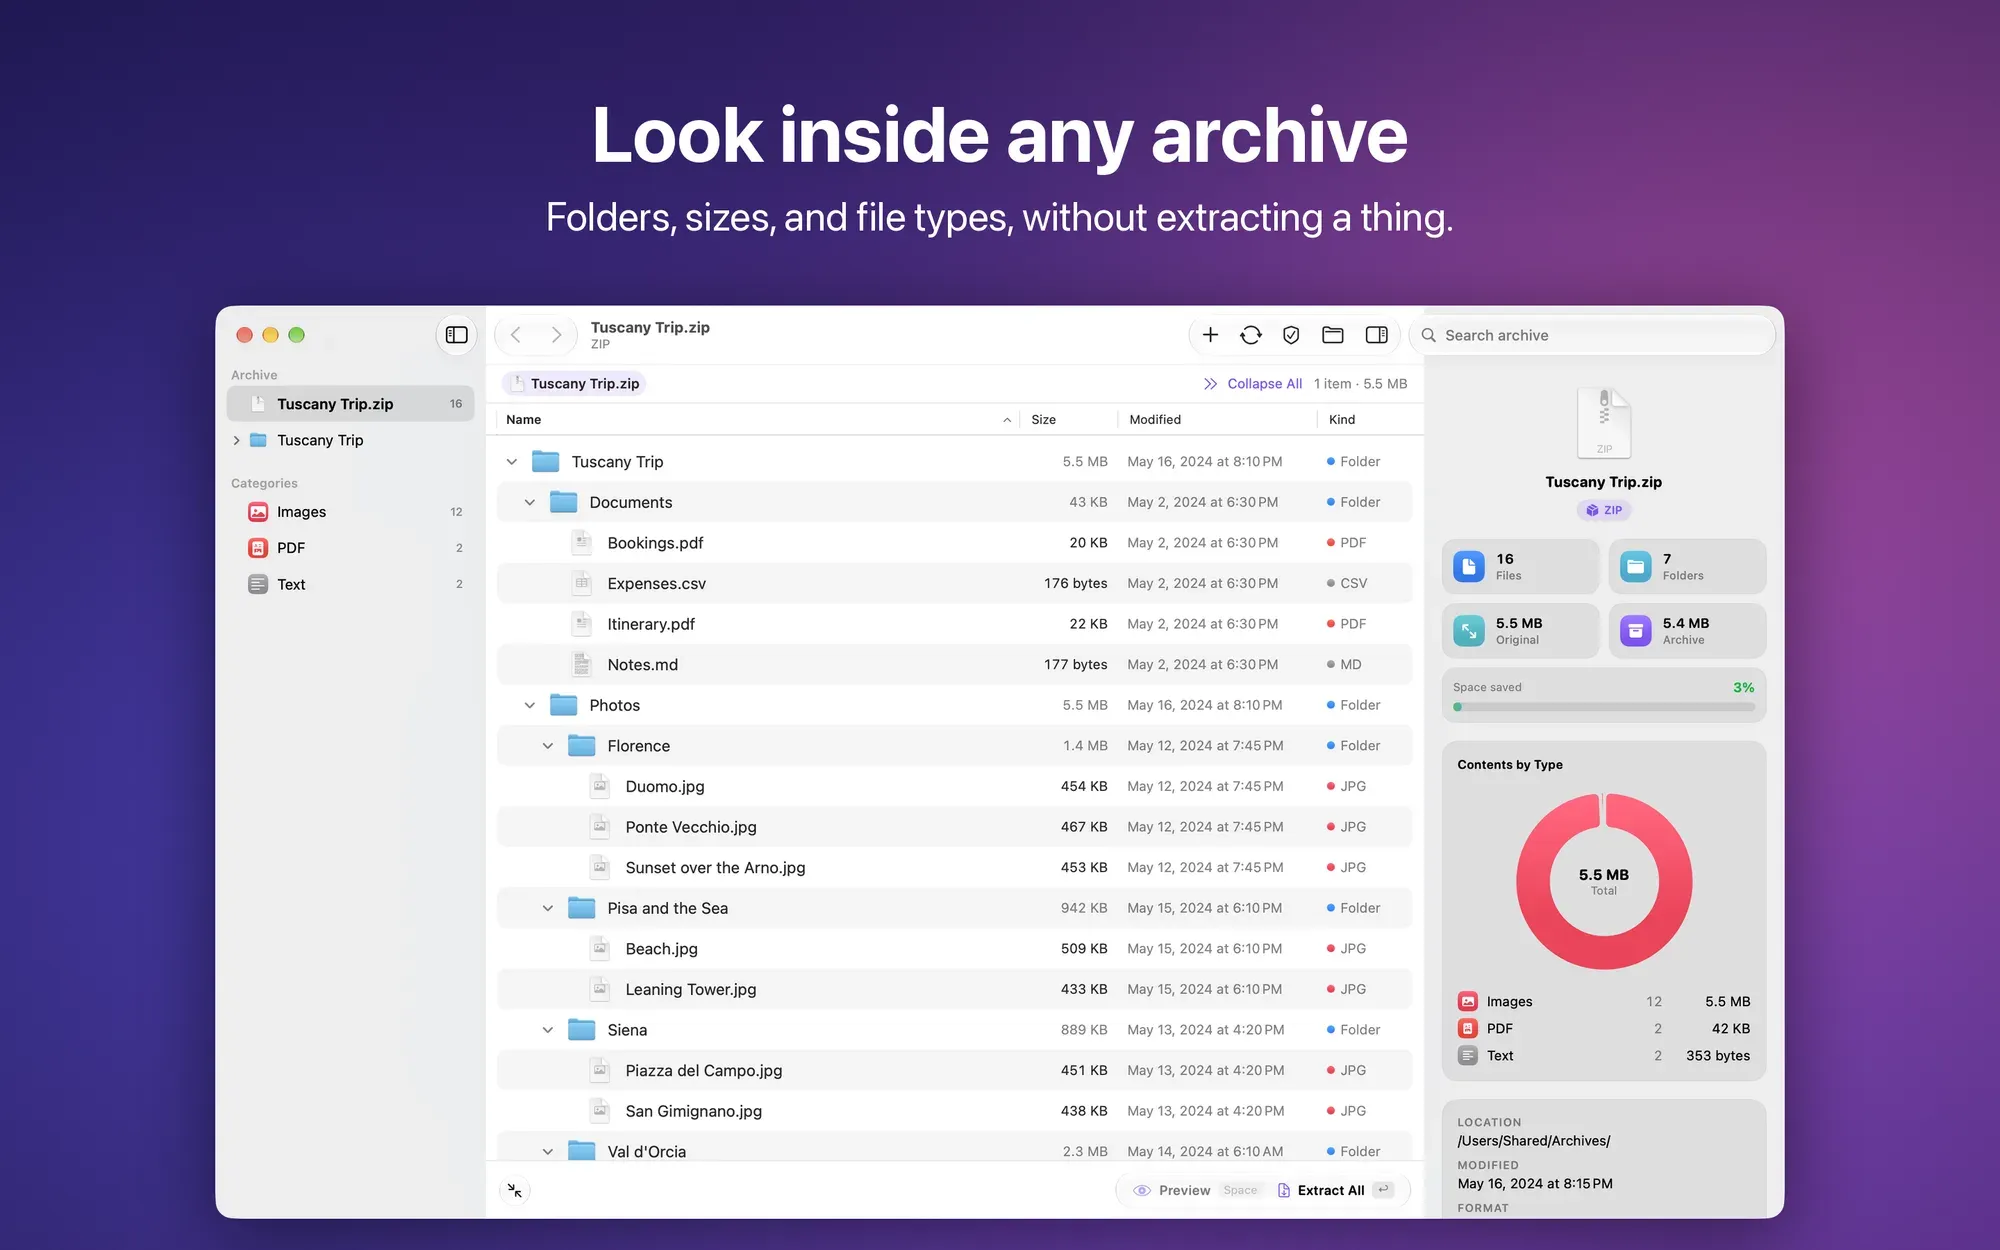The height and width of the screenshot is (1250, 2000).
Task: Select Beach.jpg image icon
Action: 600,948
